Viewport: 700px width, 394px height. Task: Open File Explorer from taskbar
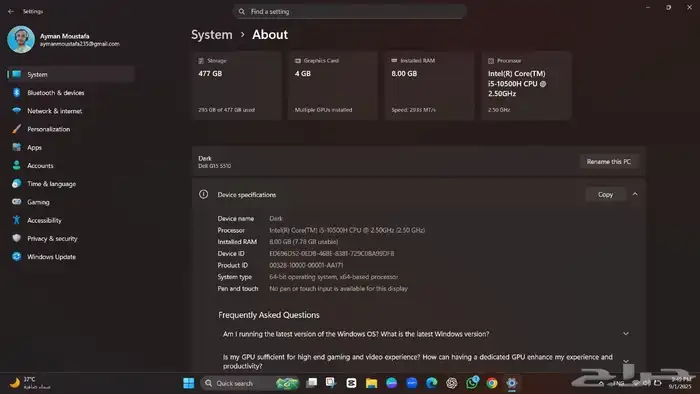click(371, 383)
